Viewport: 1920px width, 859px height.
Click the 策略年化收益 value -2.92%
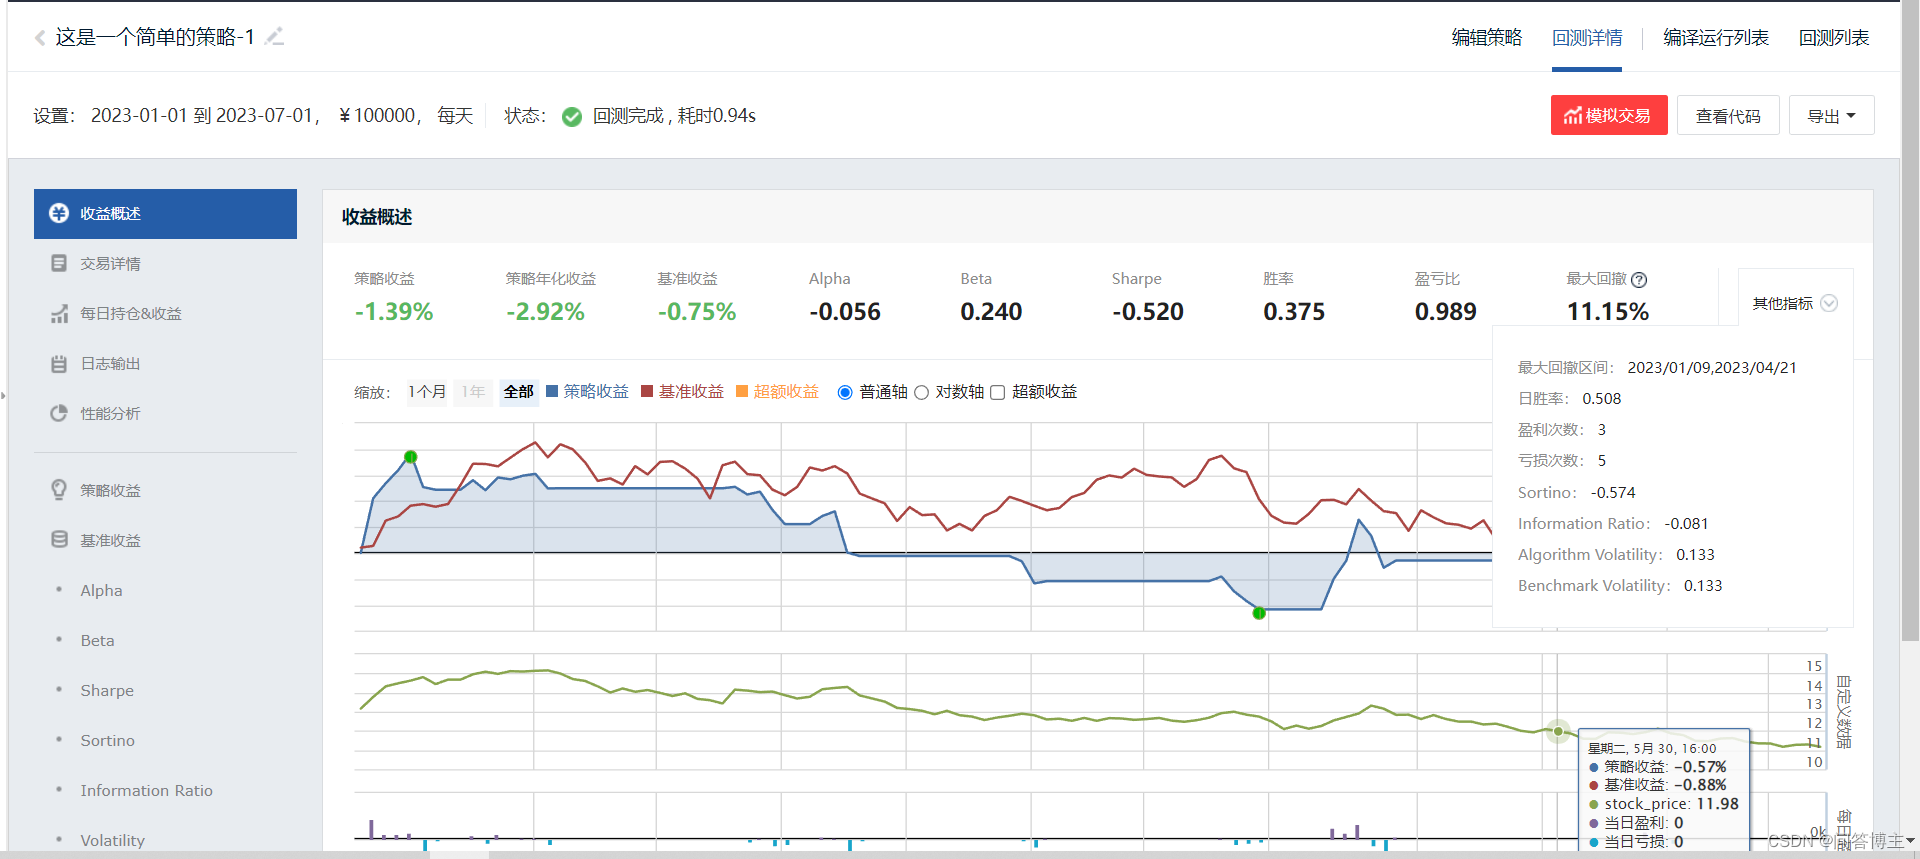coord(545,312)
